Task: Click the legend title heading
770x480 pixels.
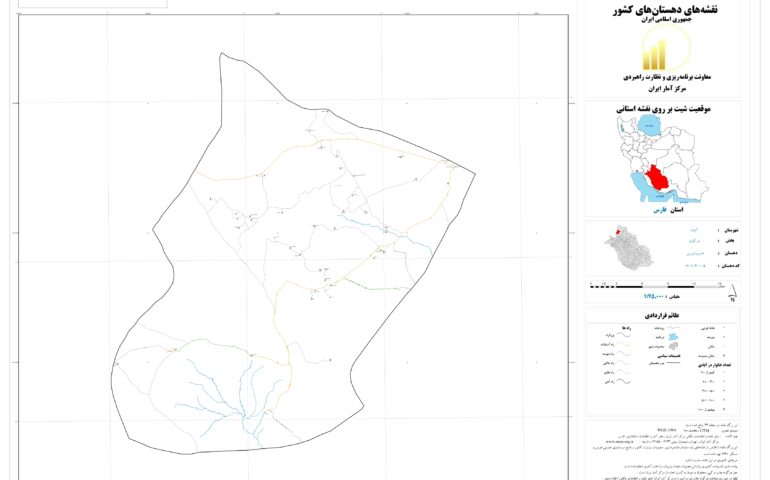Action: (661, 313)
